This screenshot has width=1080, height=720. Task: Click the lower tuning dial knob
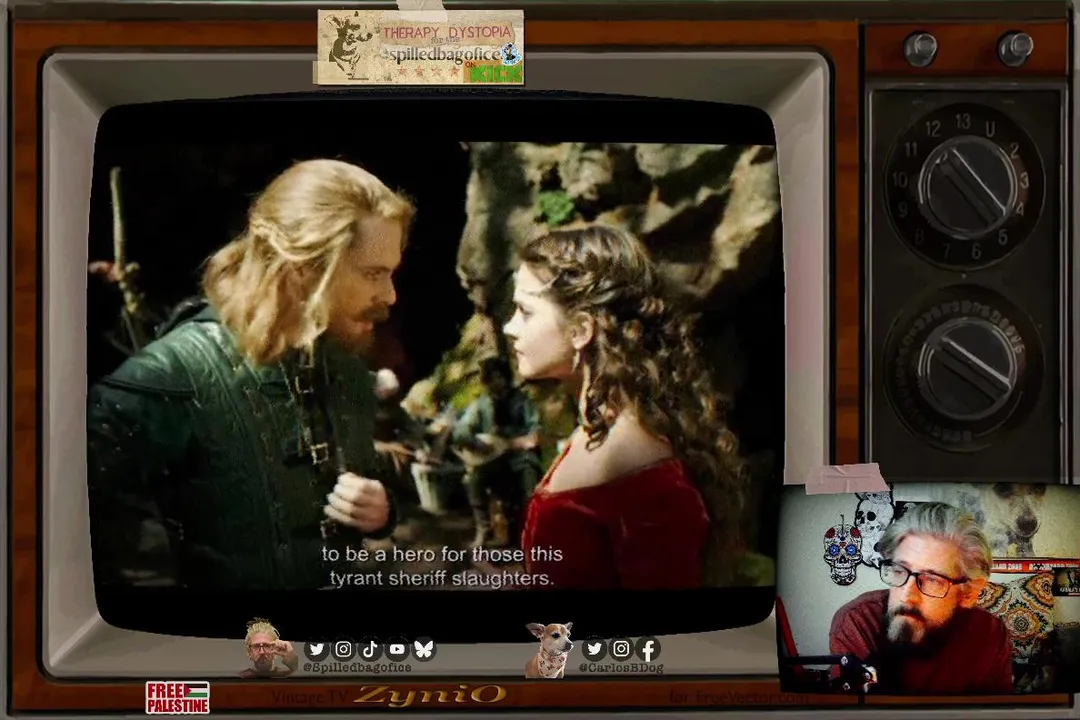click(x=967, y=367)
